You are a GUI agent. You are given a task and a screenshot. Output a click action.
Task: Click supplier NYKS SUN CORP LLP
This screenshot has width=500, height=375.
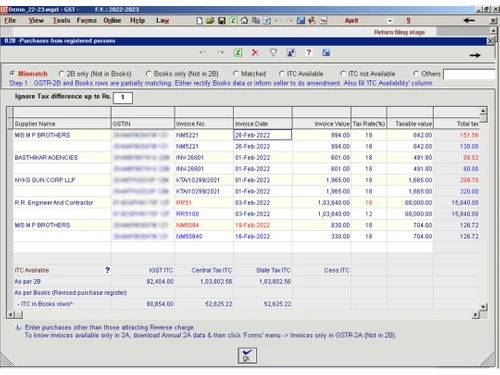pyautogui.click(x=45, y=180)
